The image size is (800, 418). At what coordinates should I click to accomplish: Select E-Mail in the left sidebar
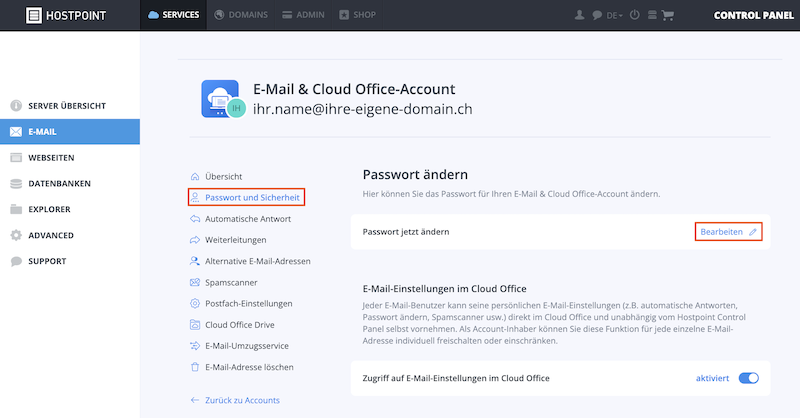(x=70, y=132)
